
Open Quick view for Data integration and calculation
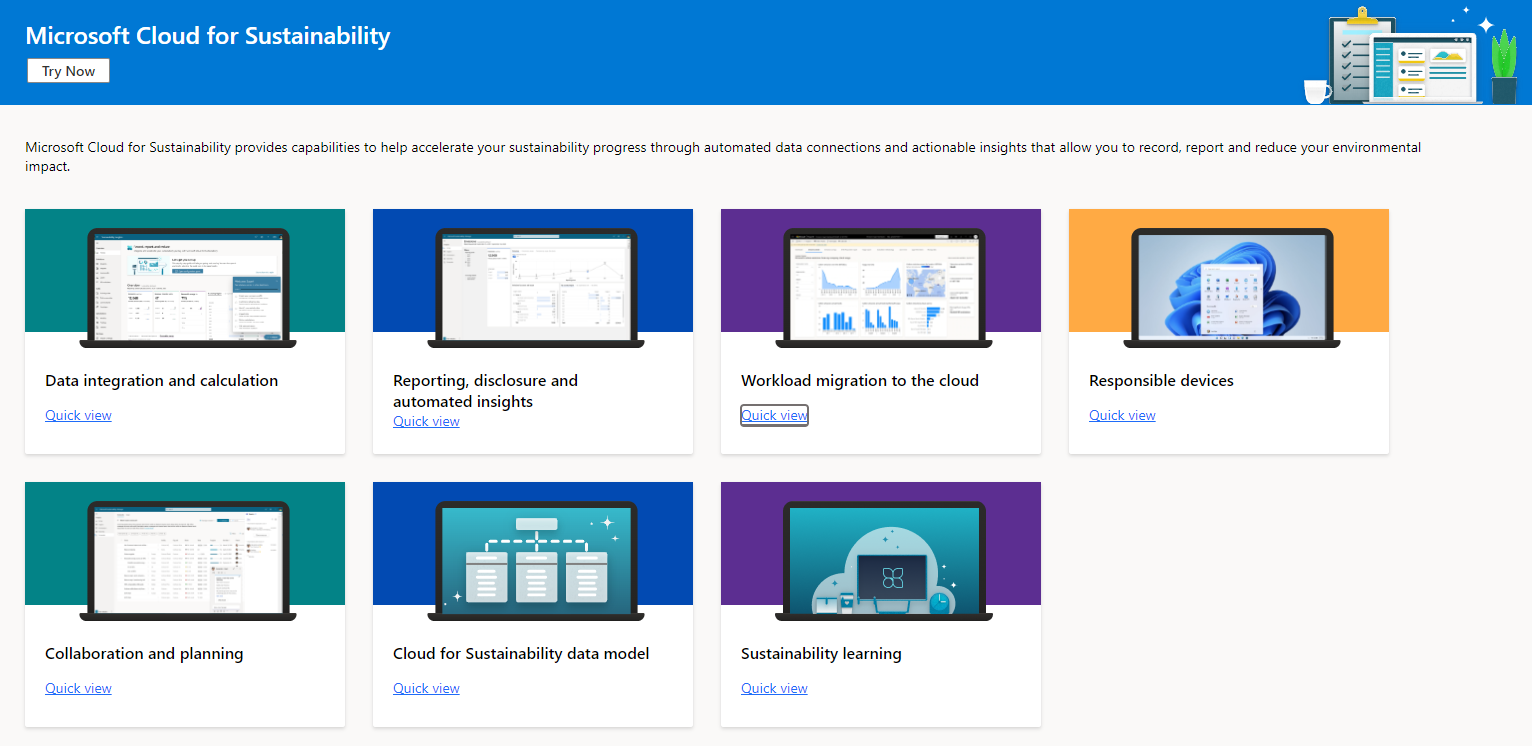(x=78, y=414)
